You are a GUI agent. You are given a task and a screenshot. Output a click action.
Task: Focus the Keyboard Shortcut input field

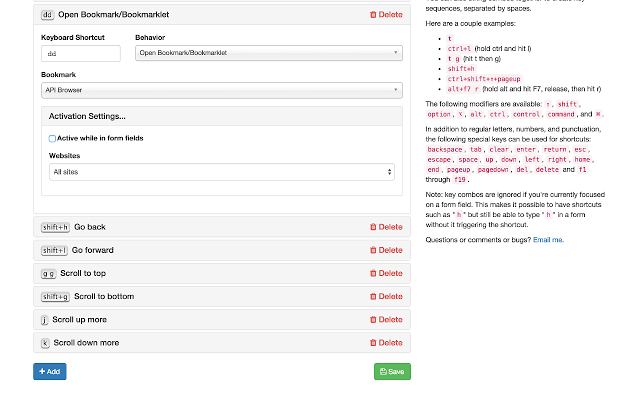pos(81,53)
